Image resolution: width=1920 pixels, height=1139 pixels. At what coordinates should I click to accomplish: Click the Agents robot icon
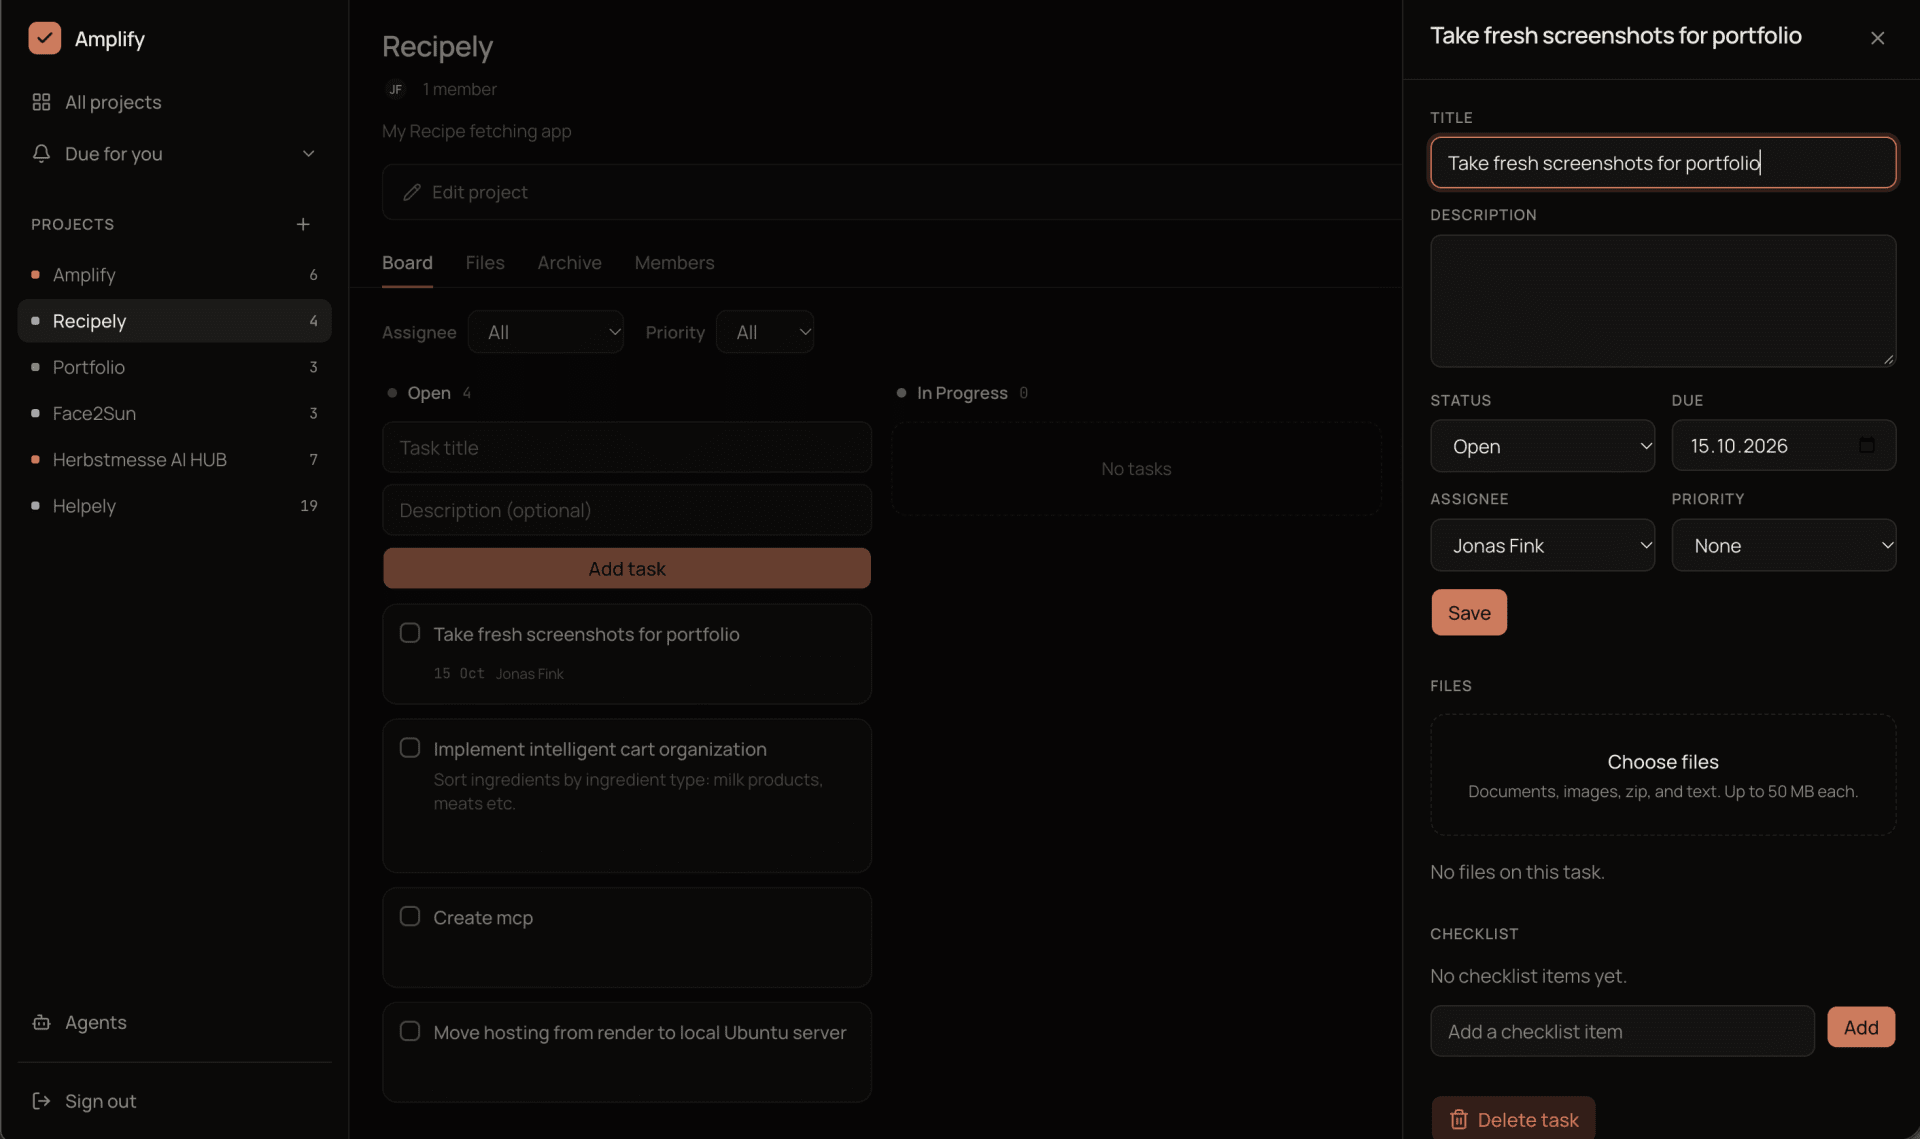click(x=41, y=1022)
